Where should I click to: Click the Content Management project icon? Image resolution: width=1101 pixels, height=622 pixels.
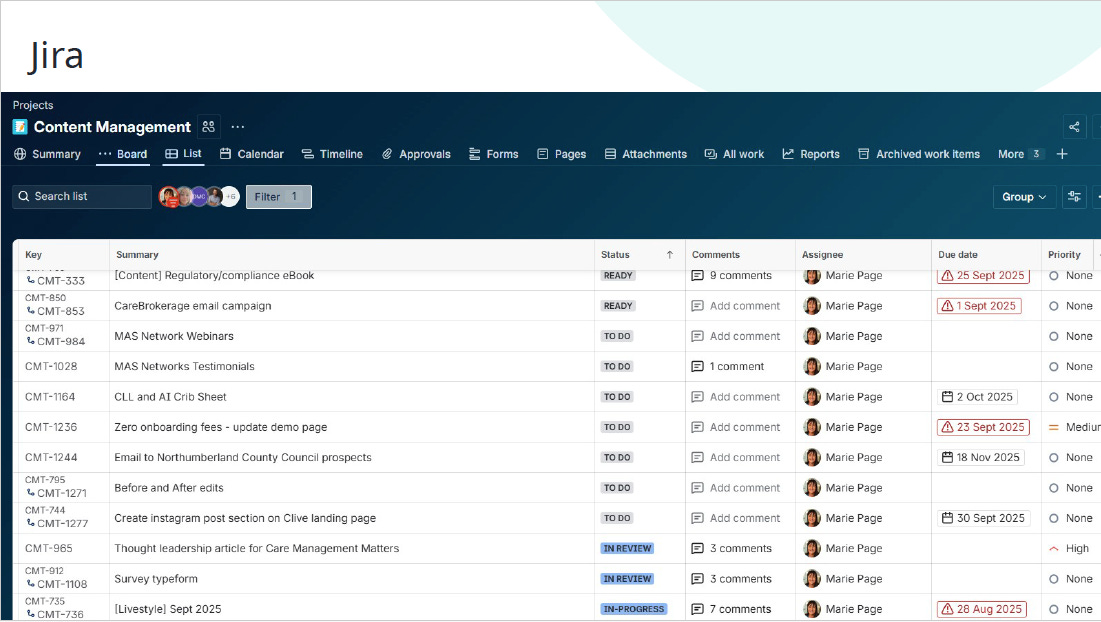[x=20, y=127]
